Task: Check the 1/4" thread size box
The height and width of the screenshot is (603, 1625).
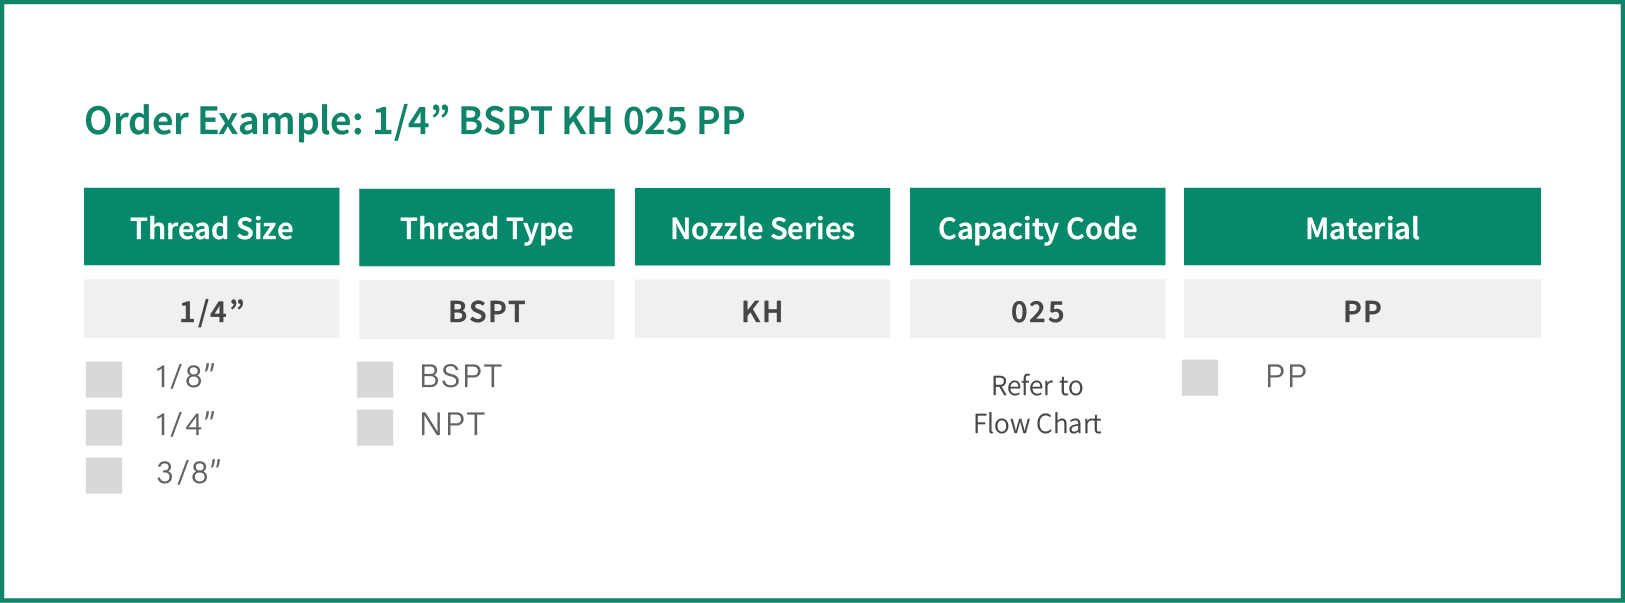Action: pyautogui.click(x=104, y=428)
